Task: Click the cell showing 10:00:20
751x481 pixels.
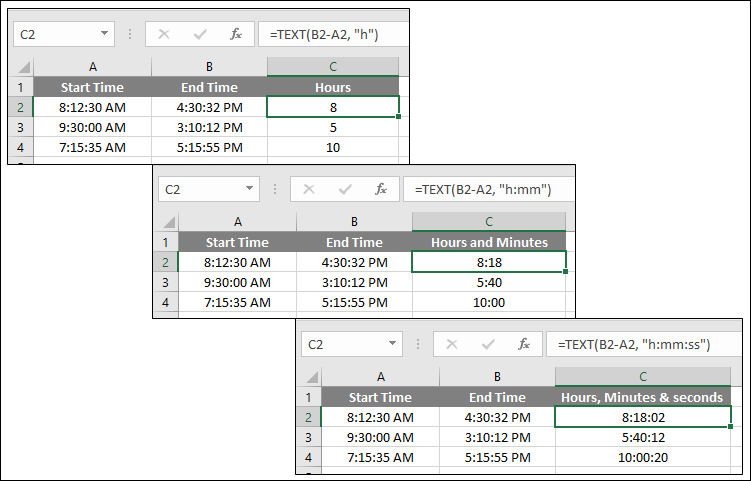Action: (643, 458)
